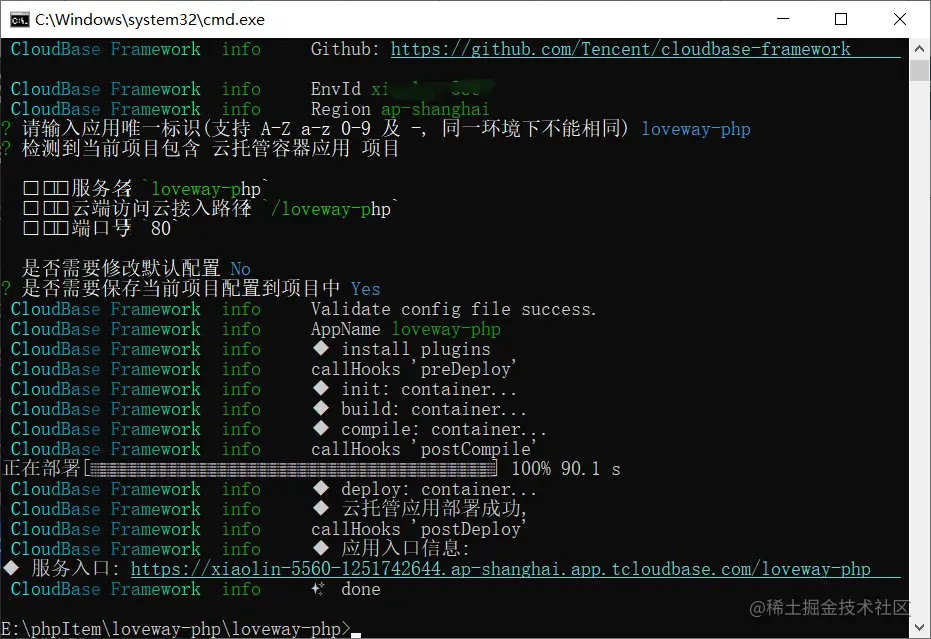This screenshot has width=931, height=639.
Task: Click 'Validate config file success.' text
Action: (453, 309)
